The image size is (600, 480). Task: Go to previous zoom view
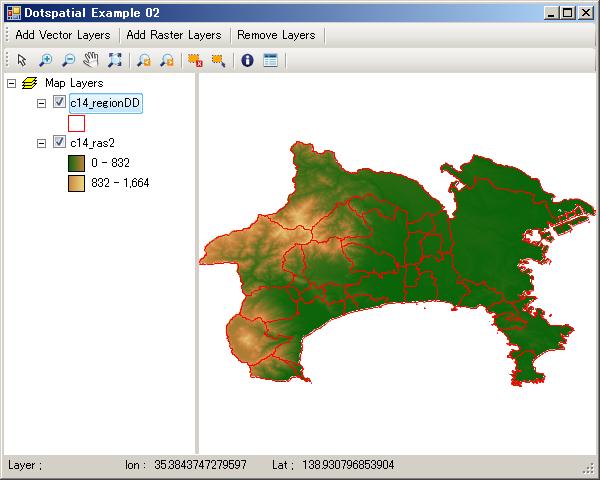point(144,60)
